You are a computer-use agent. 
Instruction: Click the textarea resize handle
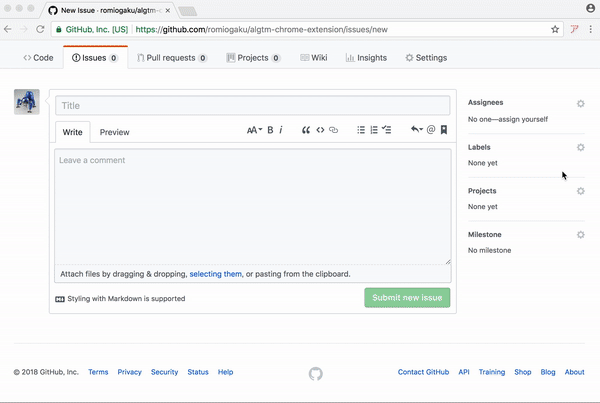[448, 261]
